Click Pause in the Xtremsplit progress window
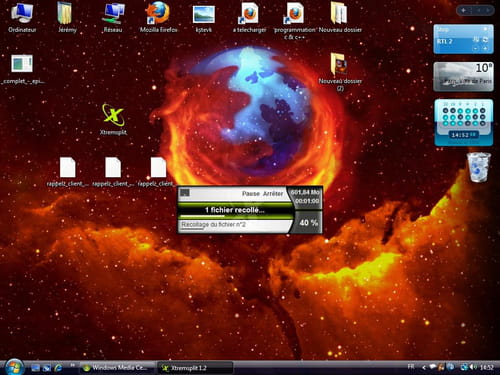 (x=251, y=194)
